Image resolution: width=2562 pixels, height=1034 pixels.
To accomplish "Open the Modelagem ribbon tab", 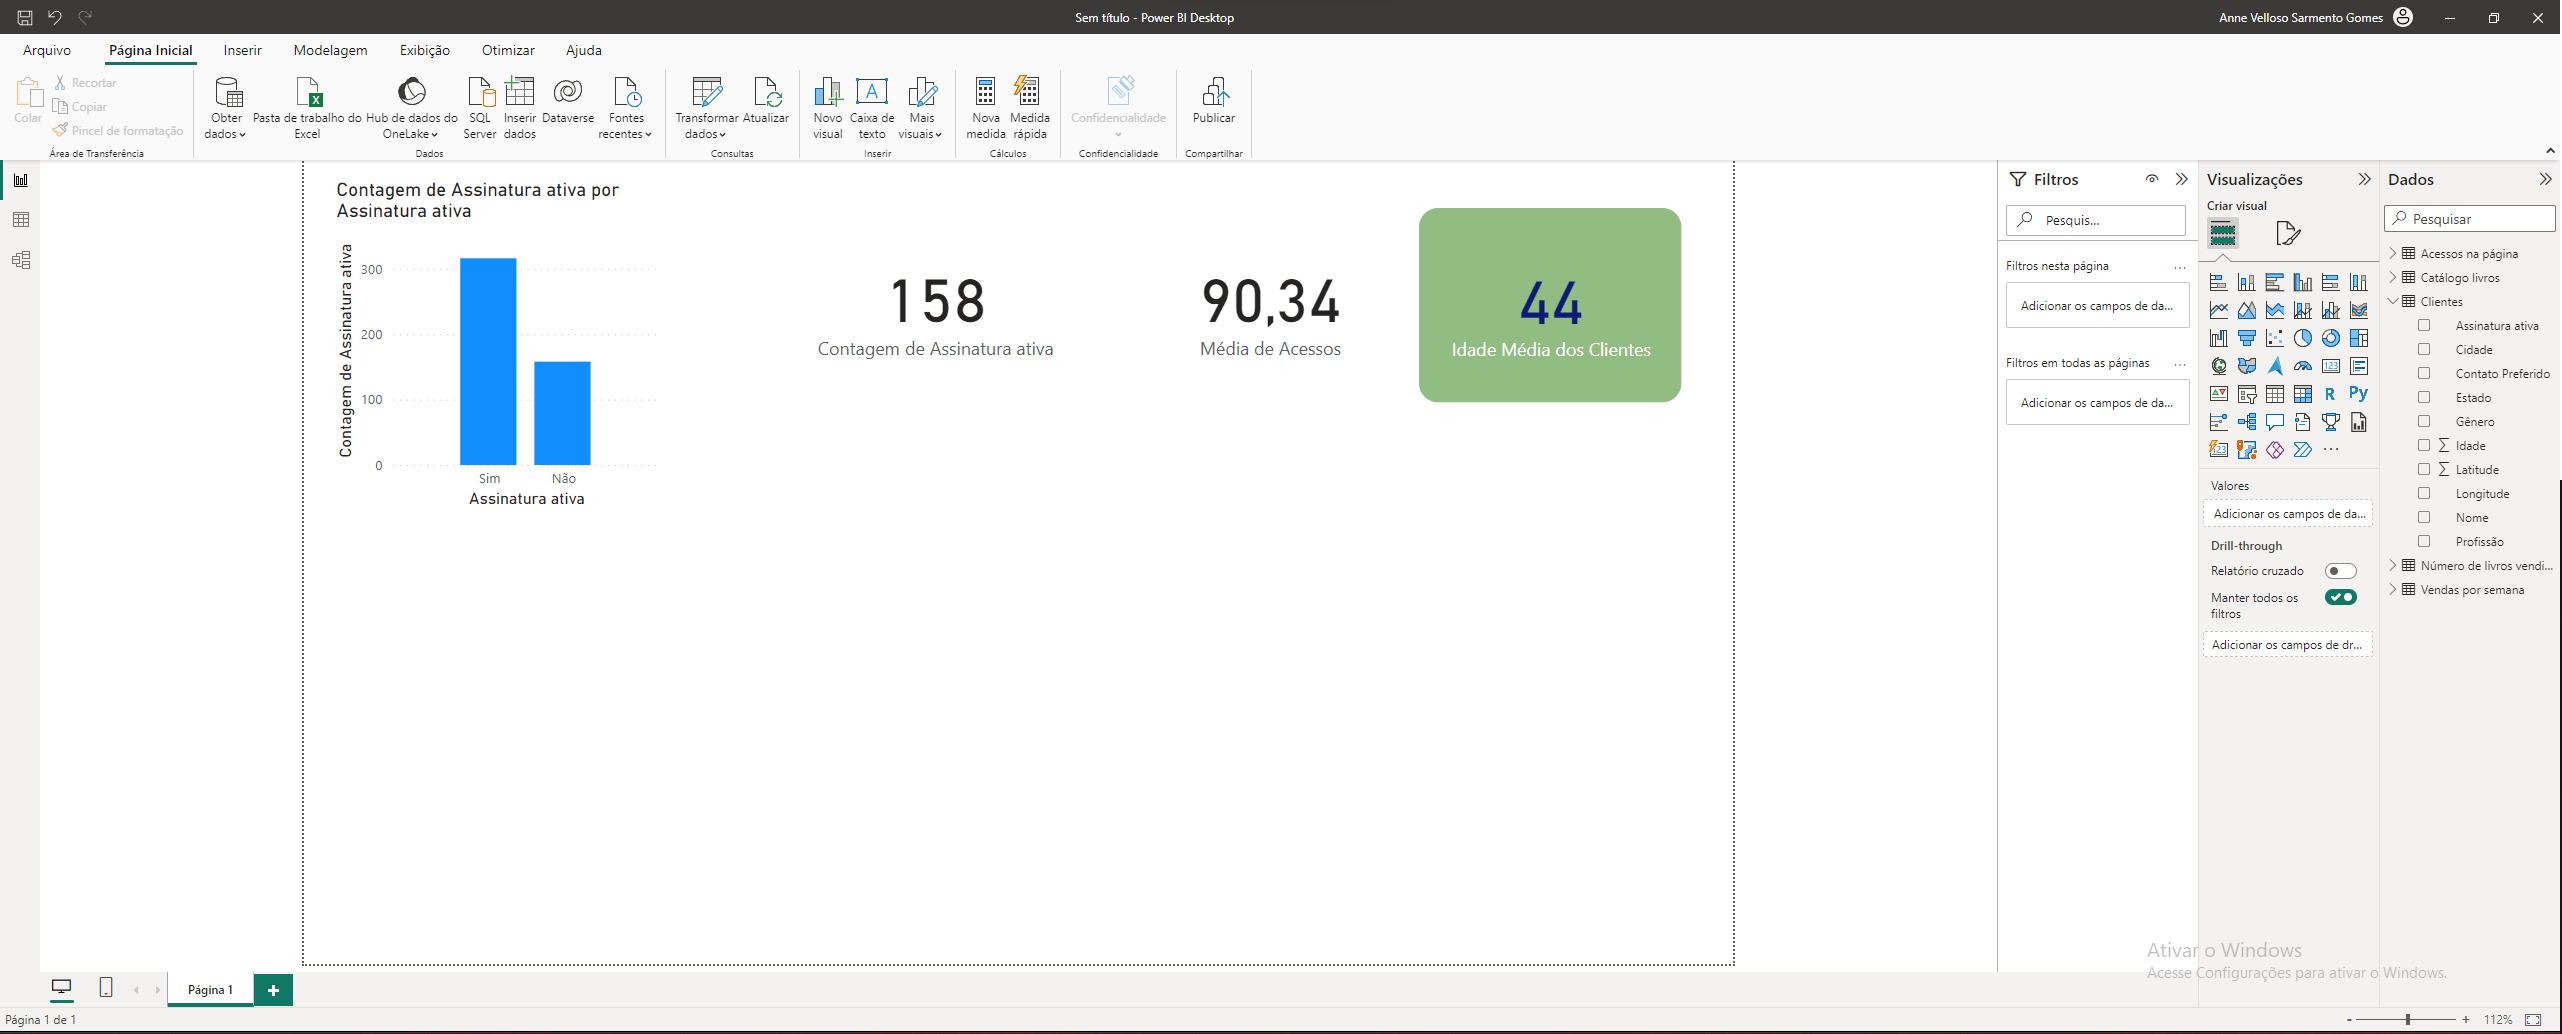I will [x=330, y=50].
